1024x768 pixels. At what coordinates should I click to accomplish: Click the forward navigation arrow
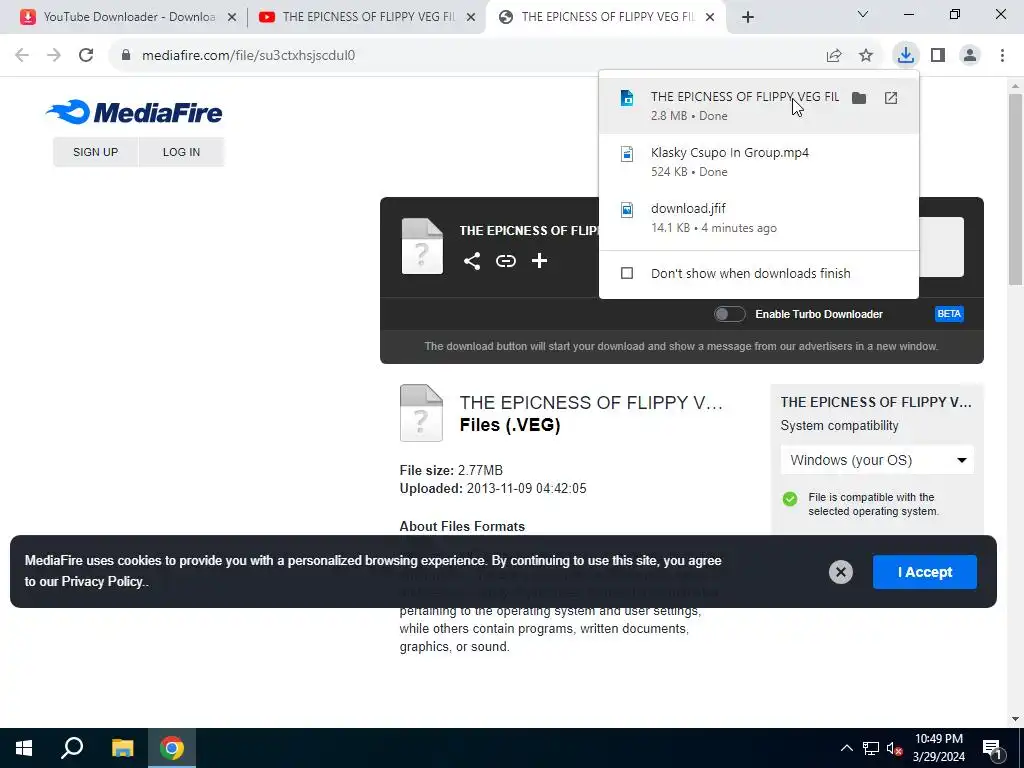tap(54, 56)
